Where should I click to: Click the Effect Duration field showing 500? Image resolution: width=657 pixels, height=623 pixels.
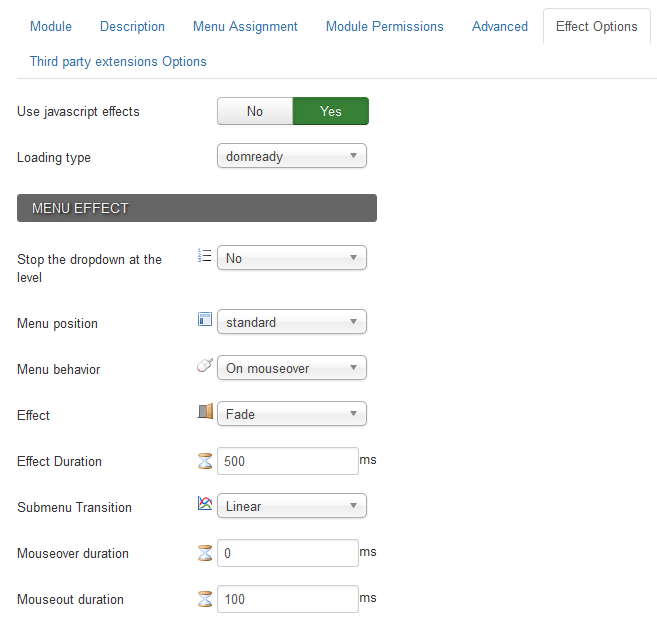288,461
